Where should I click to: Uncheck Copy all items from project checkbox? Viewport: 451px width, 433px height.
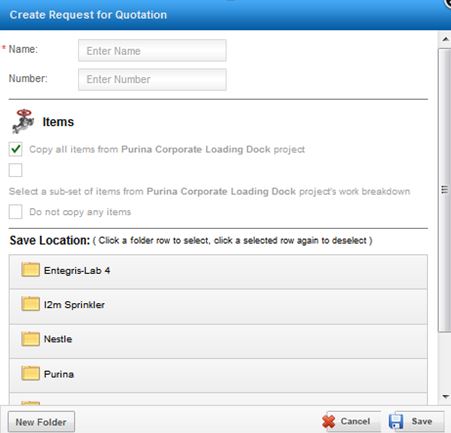pos(15,149)
